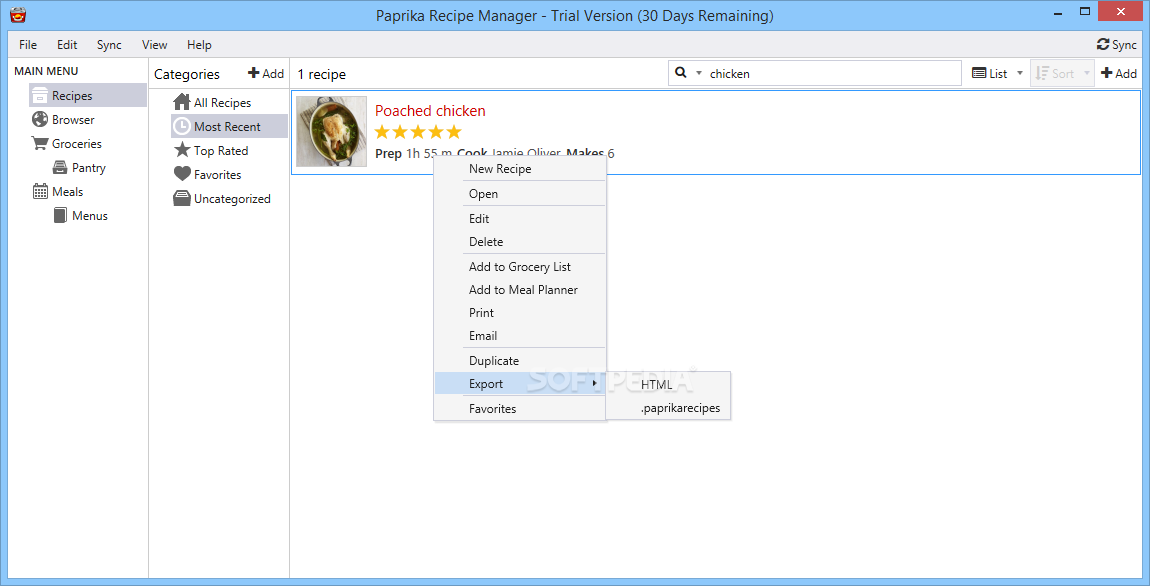Click the chicken search field
Viewport: 1150px width, 586px height.
click(x=814, y=73)
